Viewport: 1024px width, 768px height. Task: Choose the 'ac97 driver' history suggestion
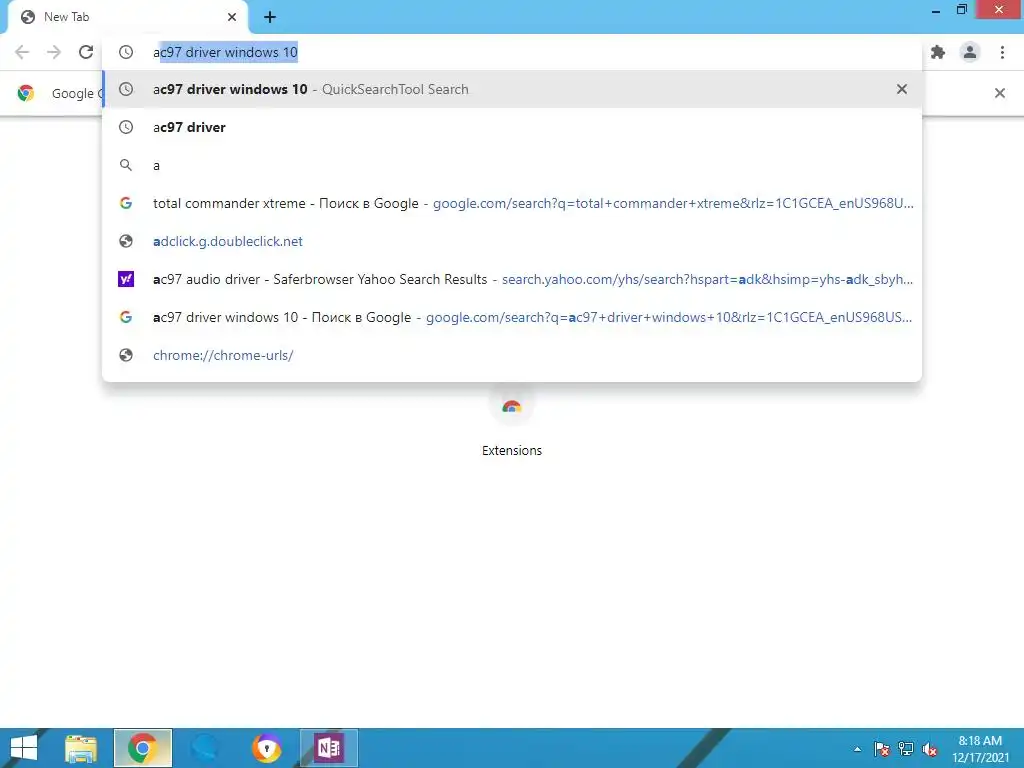(512, 127)
